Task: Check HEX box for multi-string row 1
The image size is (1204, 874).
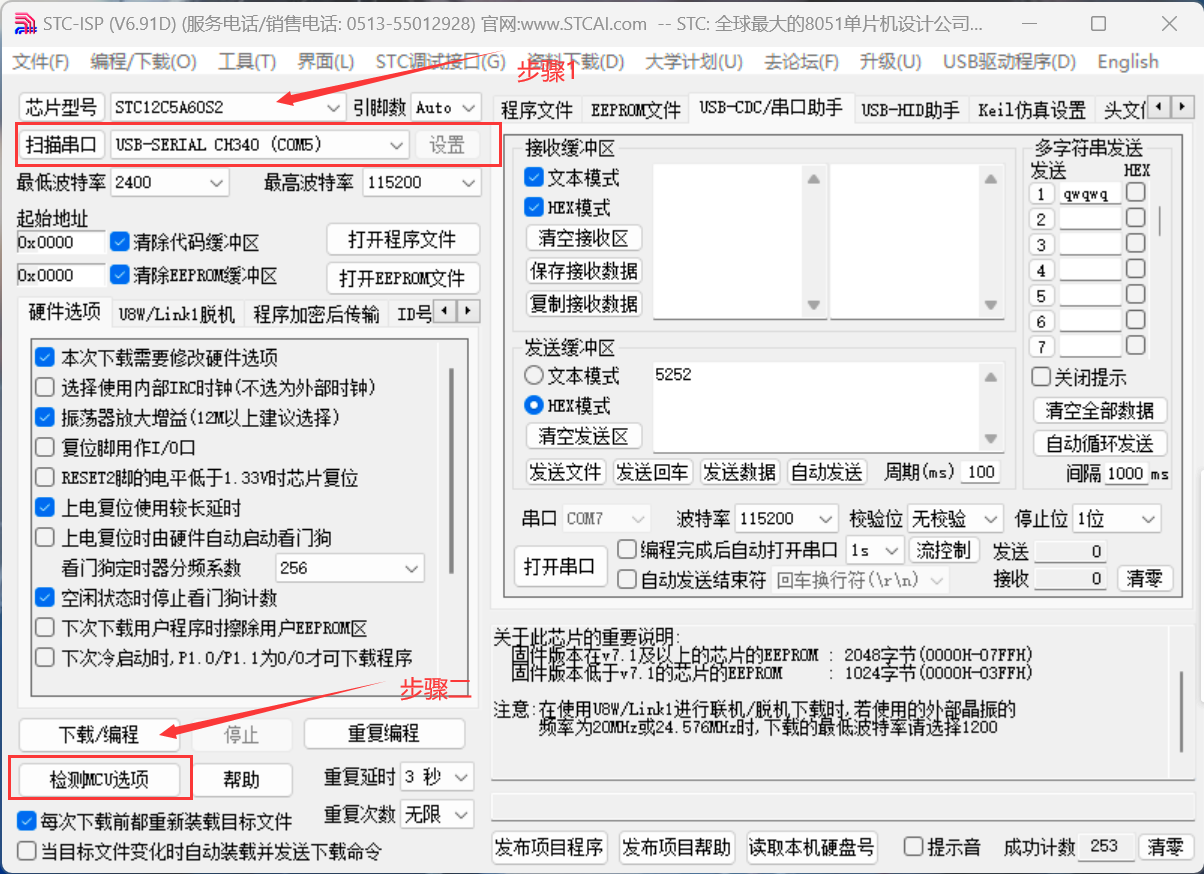Action: pos(1135,192)
